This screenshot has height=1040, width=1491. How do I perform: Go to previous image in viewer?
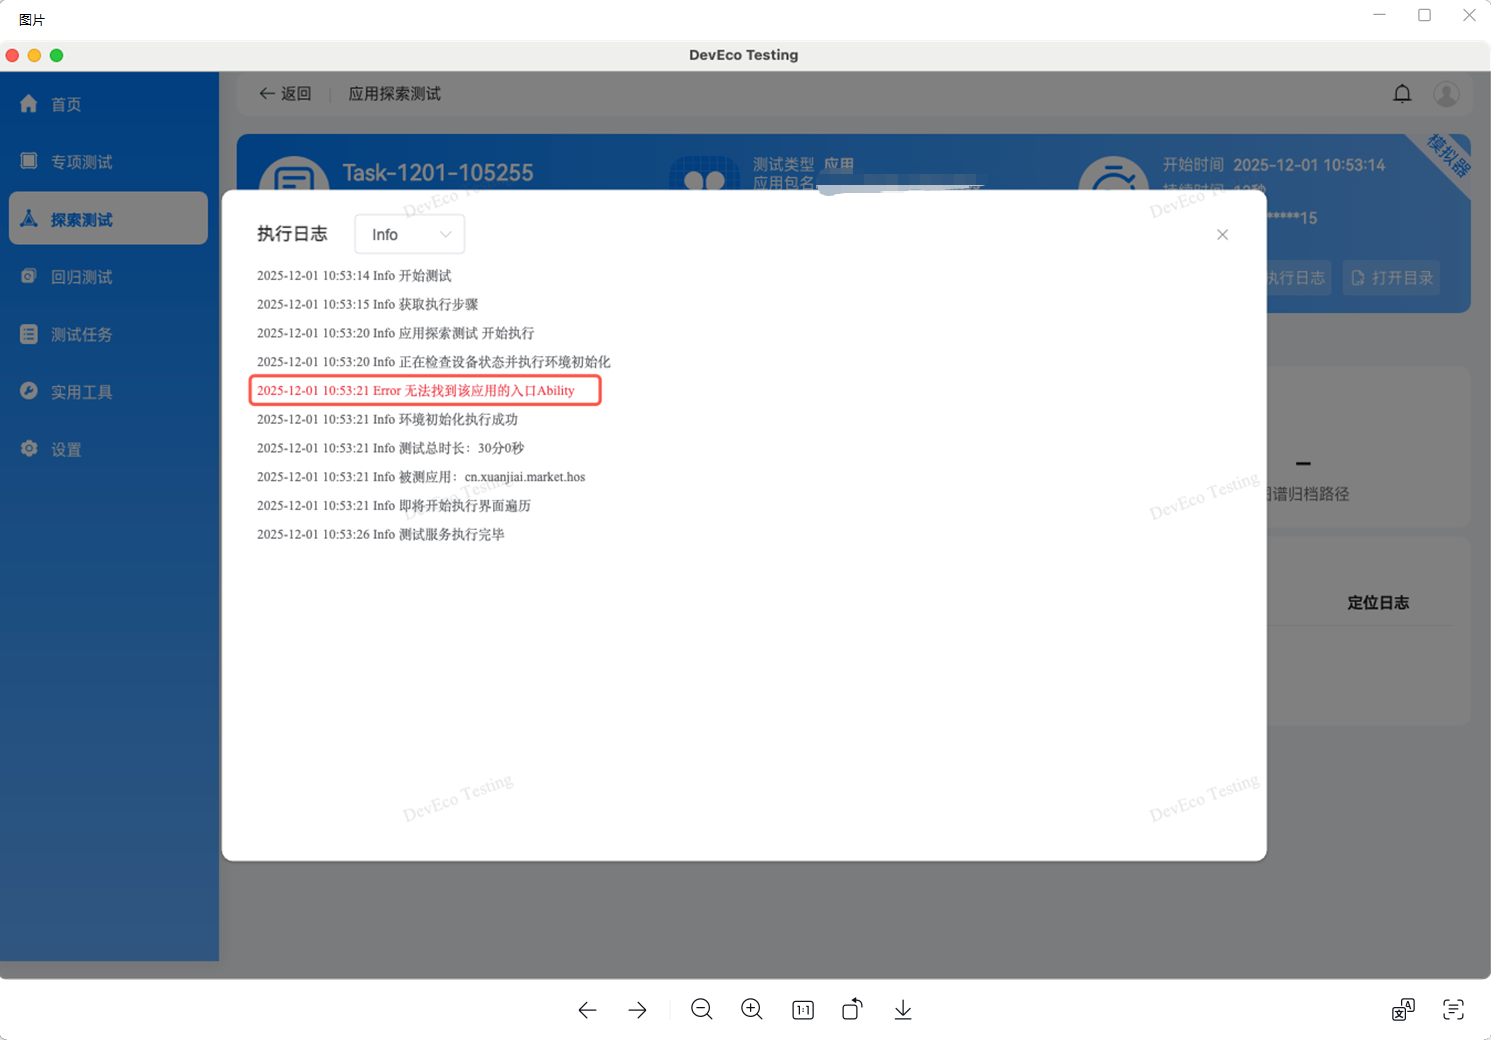587,1010
